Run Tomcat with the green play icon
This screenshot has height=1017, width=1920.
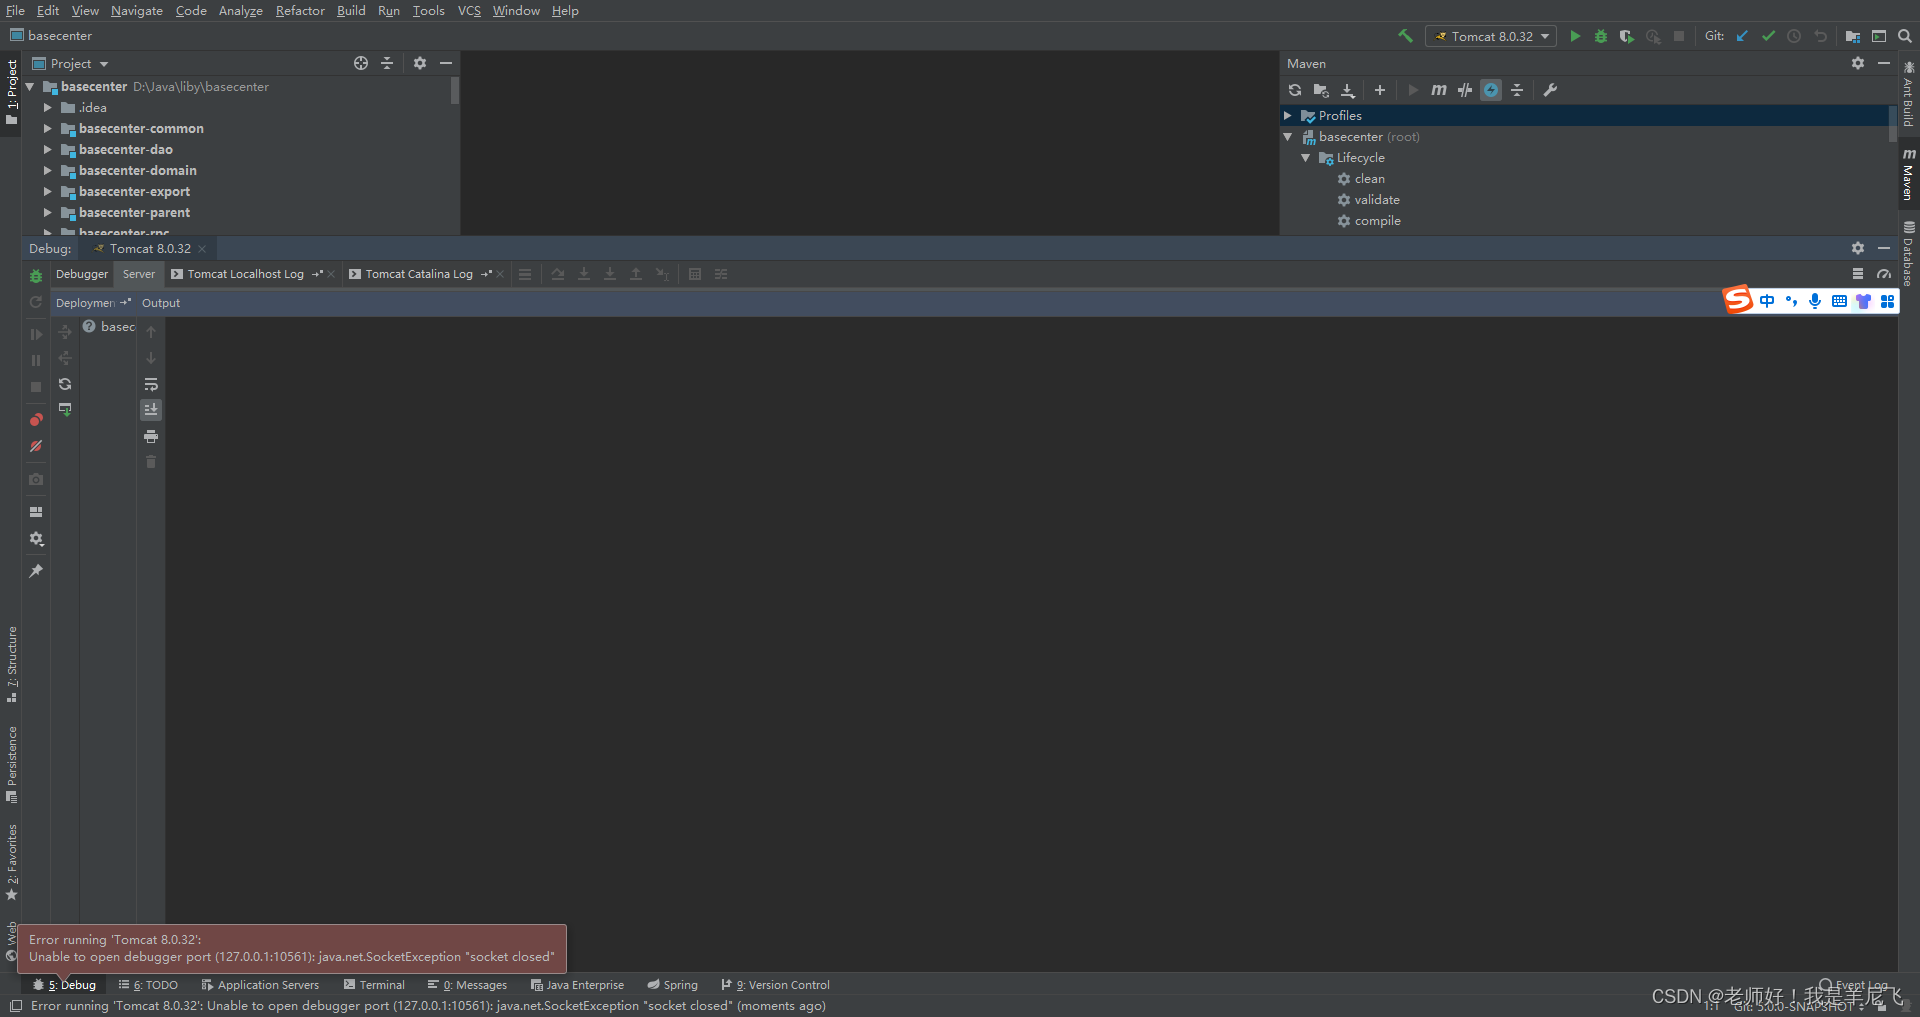(x=1575, y=36)
